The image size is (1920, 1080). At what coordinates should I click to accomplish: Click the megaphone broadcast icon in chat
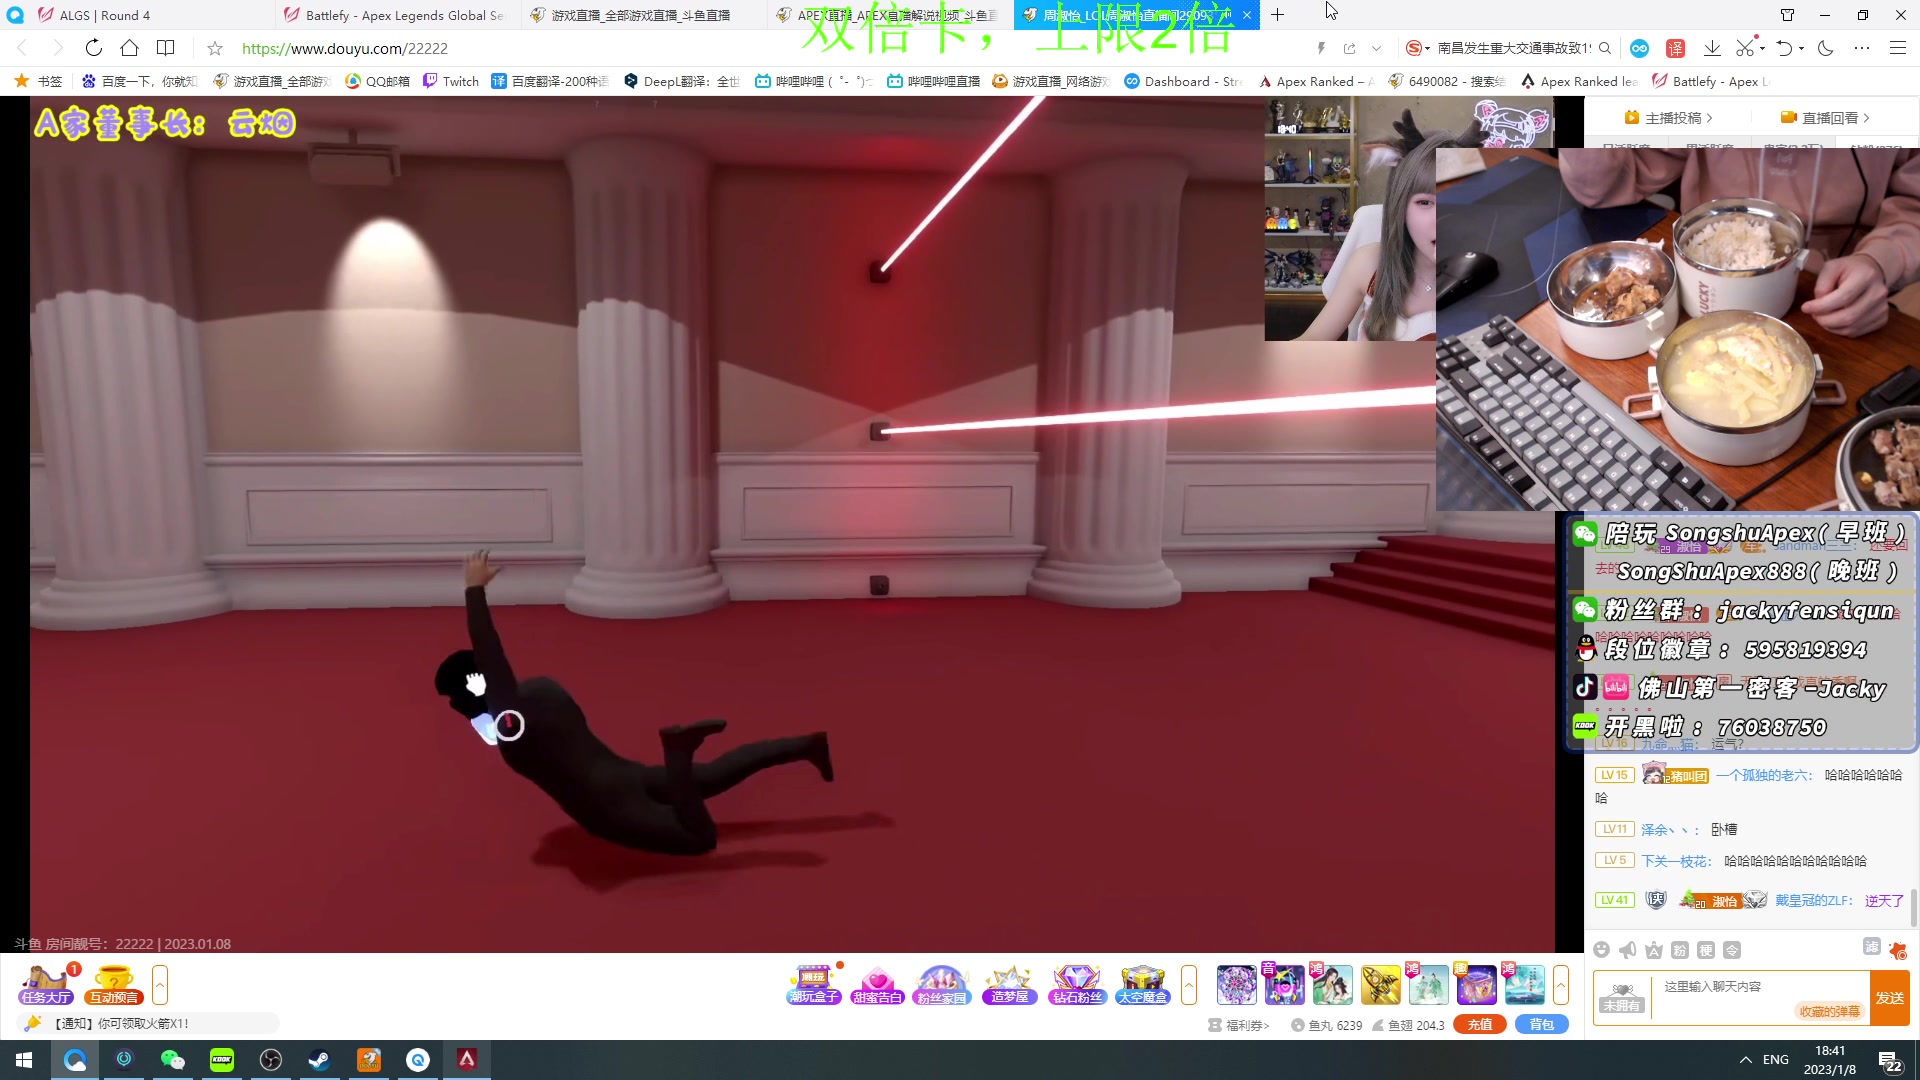click(1628, 950)
